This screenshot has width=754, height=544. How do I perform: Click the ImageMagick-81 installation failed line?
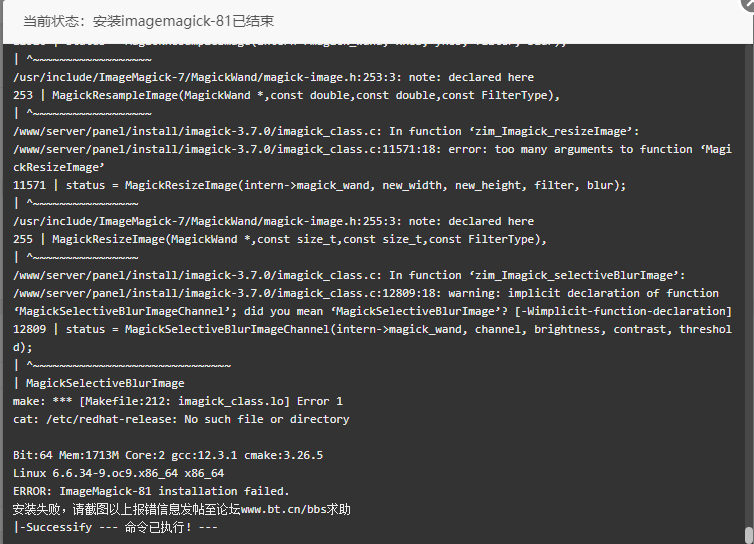(151, 491)
